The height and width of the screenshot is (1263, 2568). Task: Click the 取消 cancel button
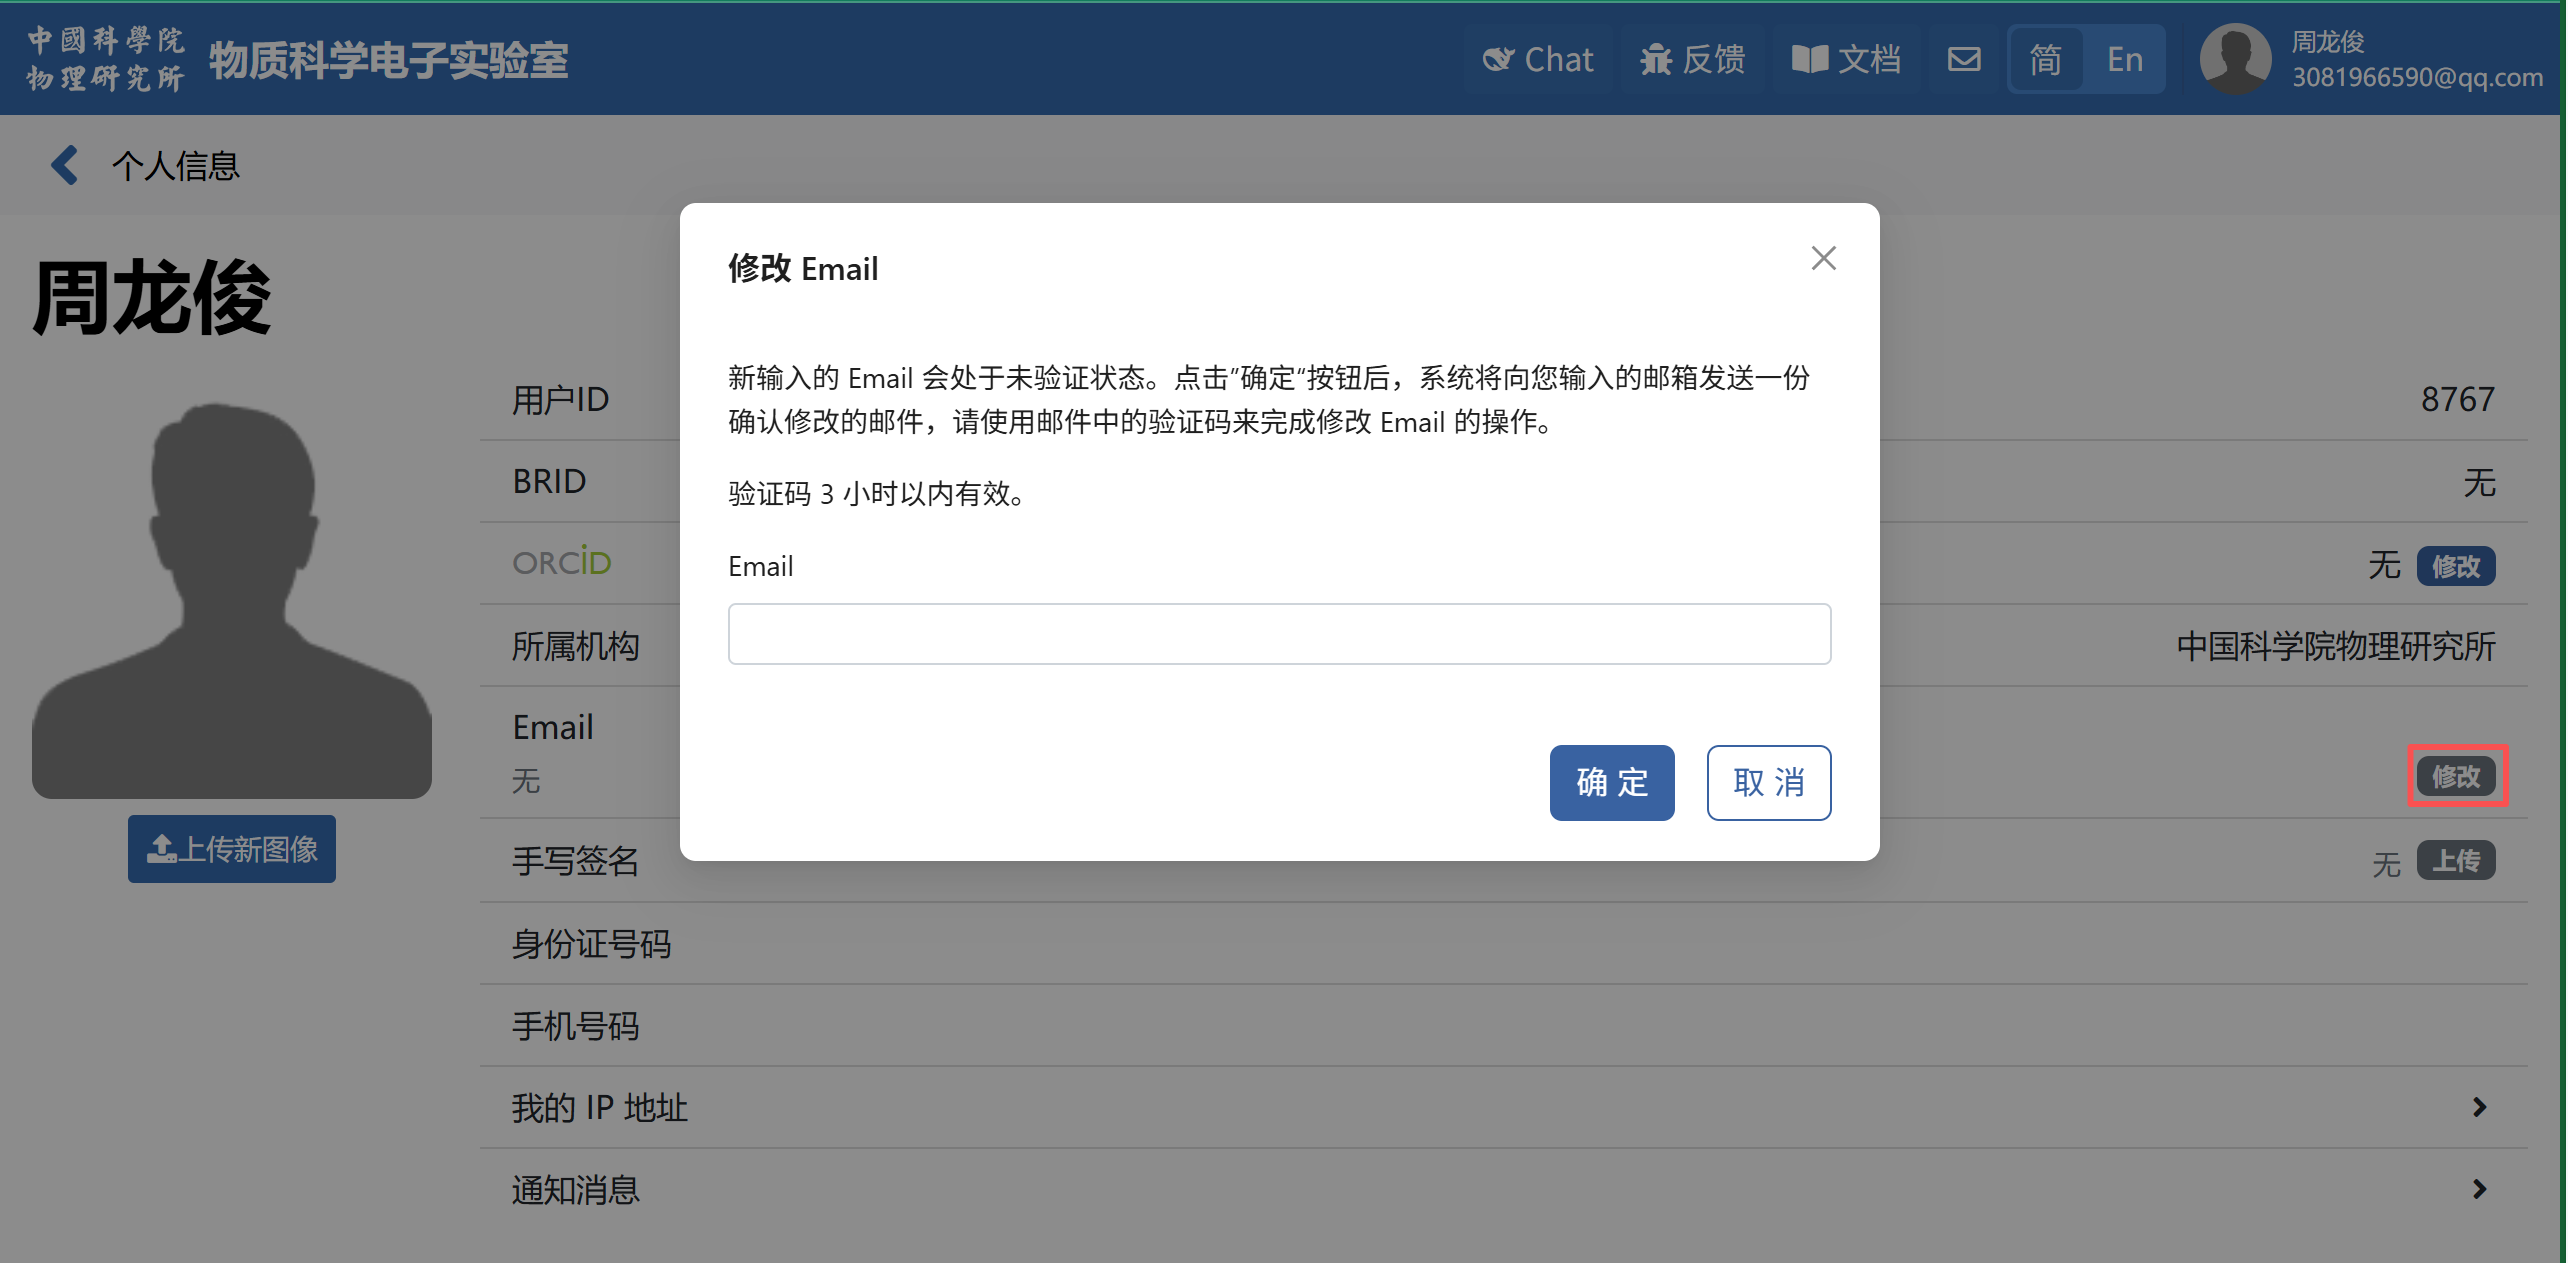(1768, 782)
